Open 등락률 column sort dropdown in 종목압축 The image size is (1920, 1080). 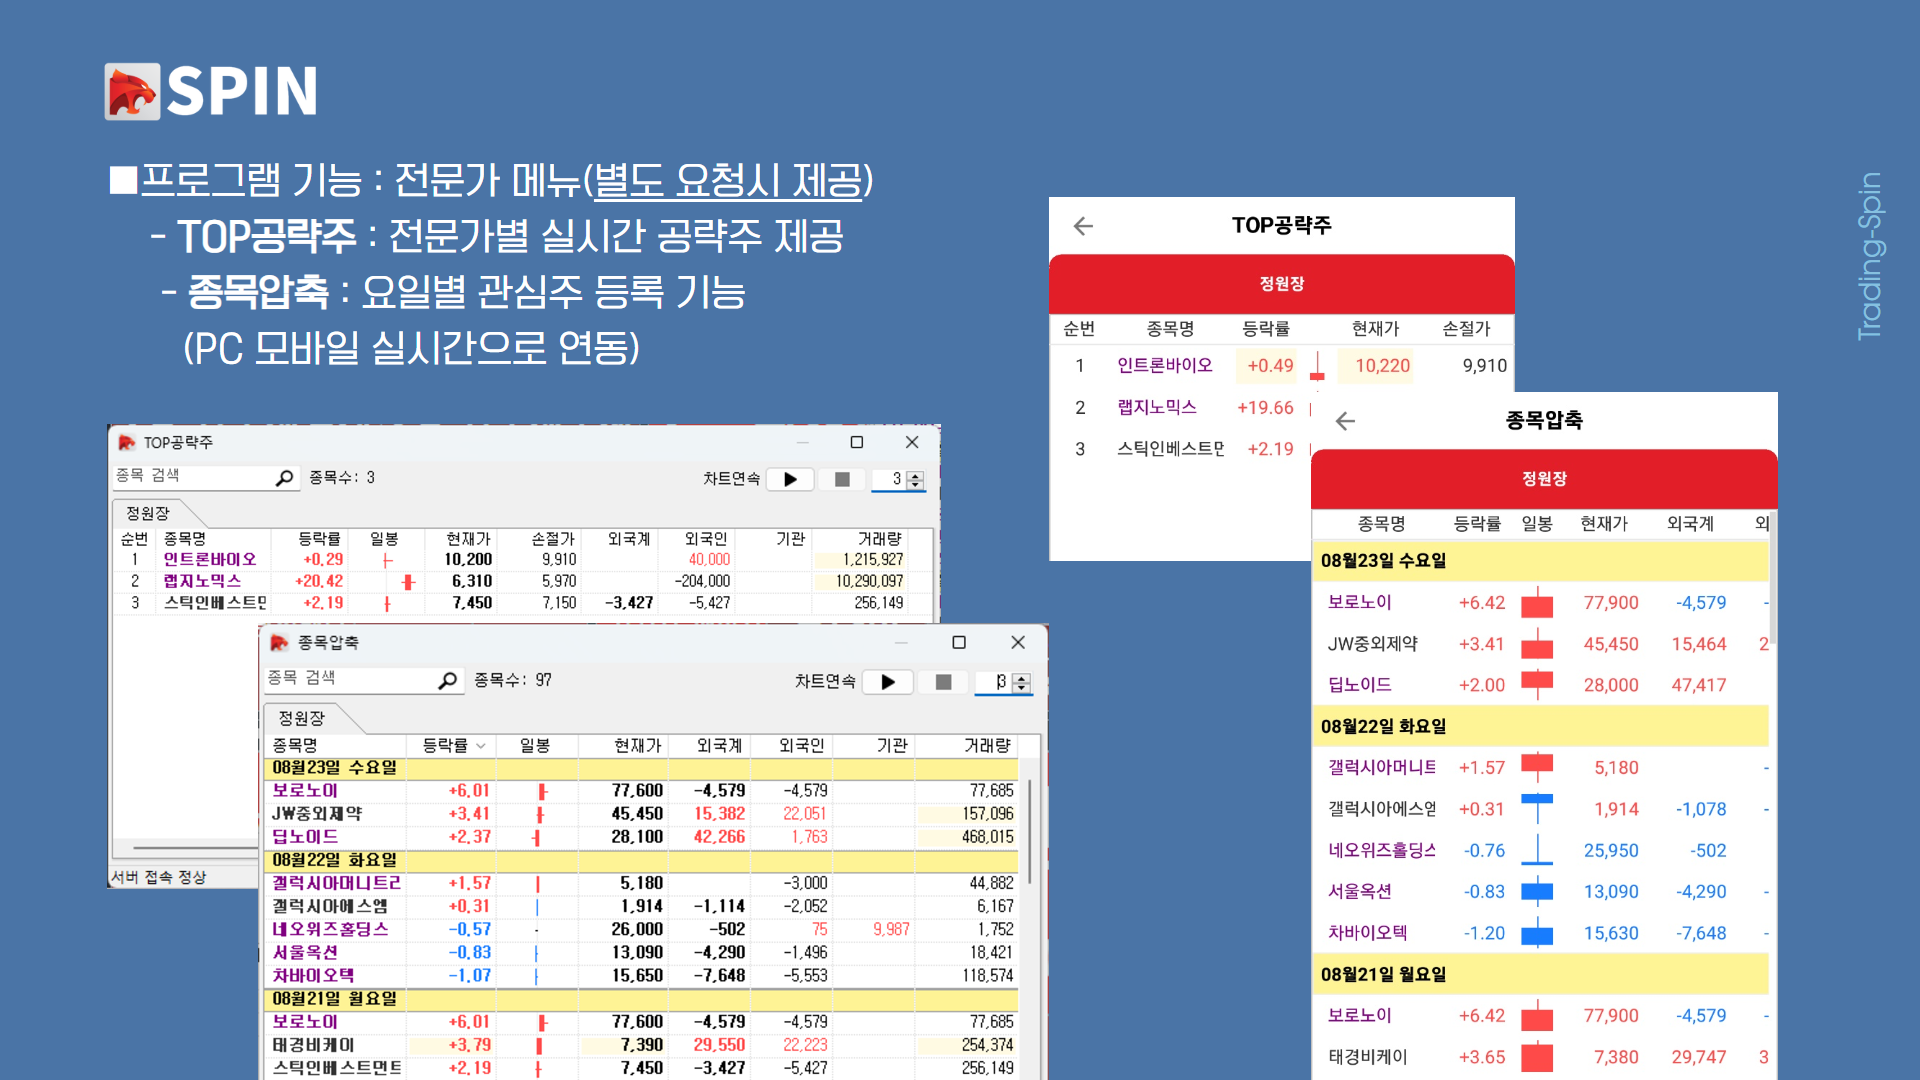click(481, 746)
